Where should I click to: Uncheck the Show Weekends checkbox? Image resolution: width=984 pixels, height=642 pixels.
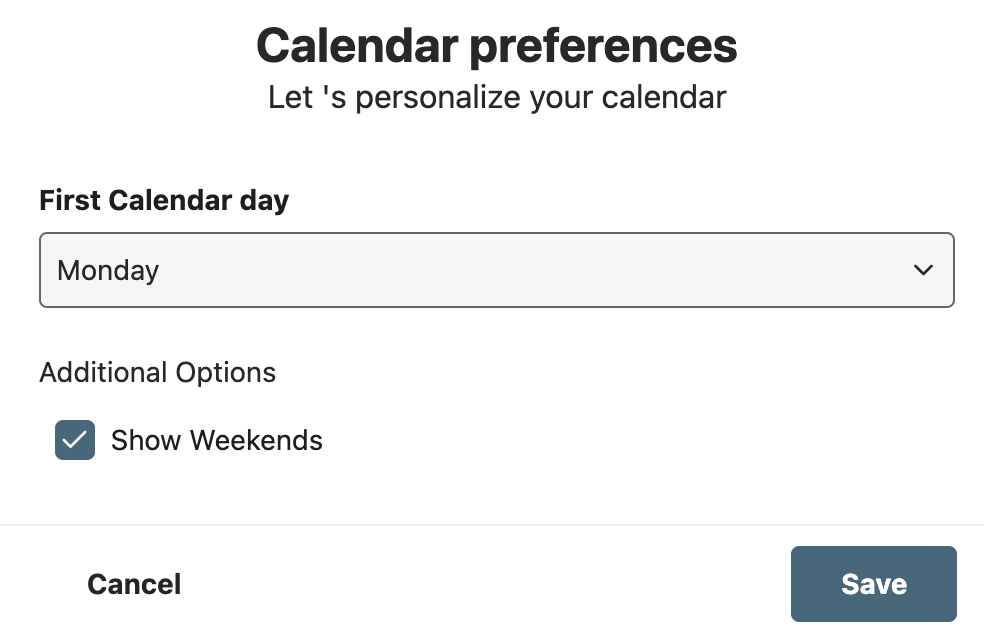(x=75, y=440)
